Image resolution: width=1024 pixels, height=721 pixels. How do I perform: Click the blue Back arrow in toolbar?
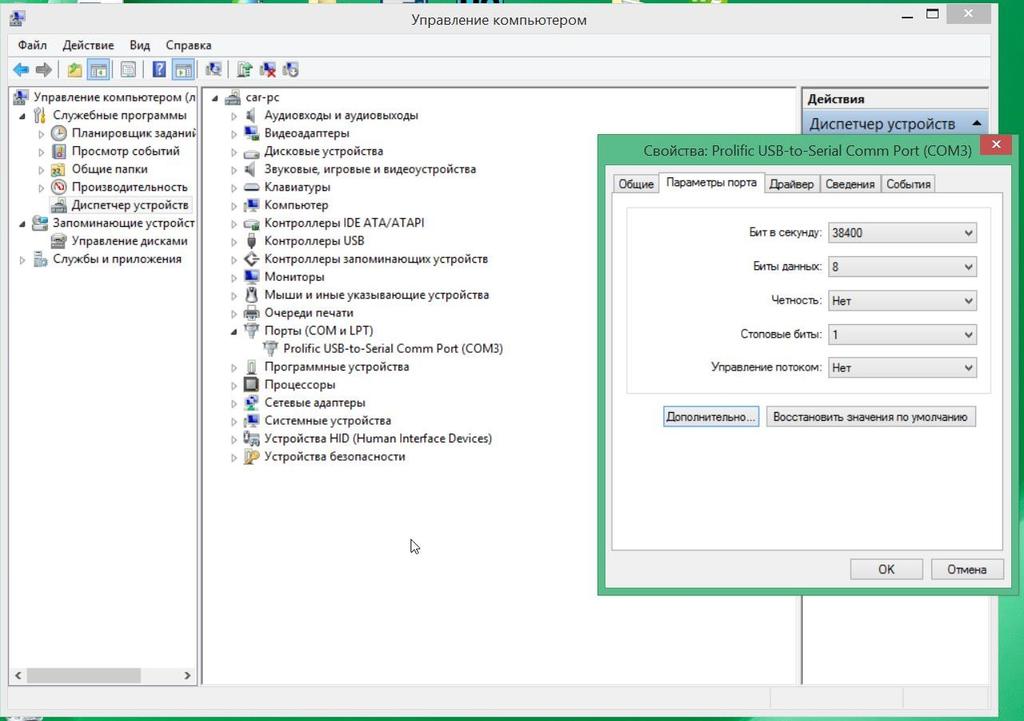pos(20,70)
